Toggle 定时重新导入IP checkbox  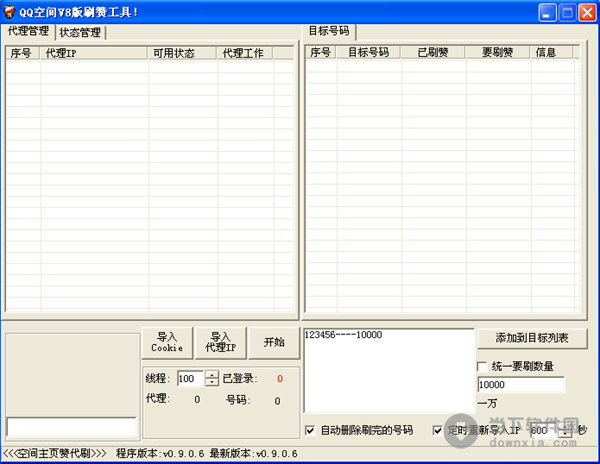point(437,431)
